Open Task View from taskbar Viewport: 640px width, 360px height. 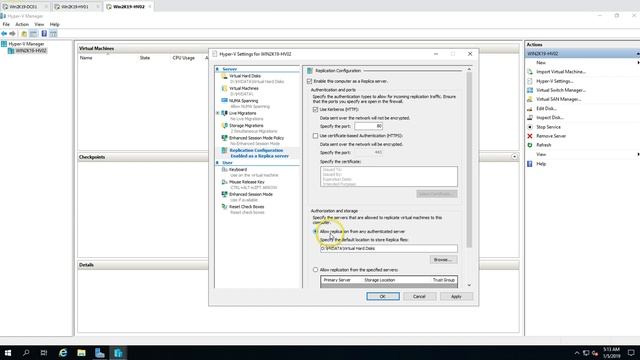pos(44,353)
